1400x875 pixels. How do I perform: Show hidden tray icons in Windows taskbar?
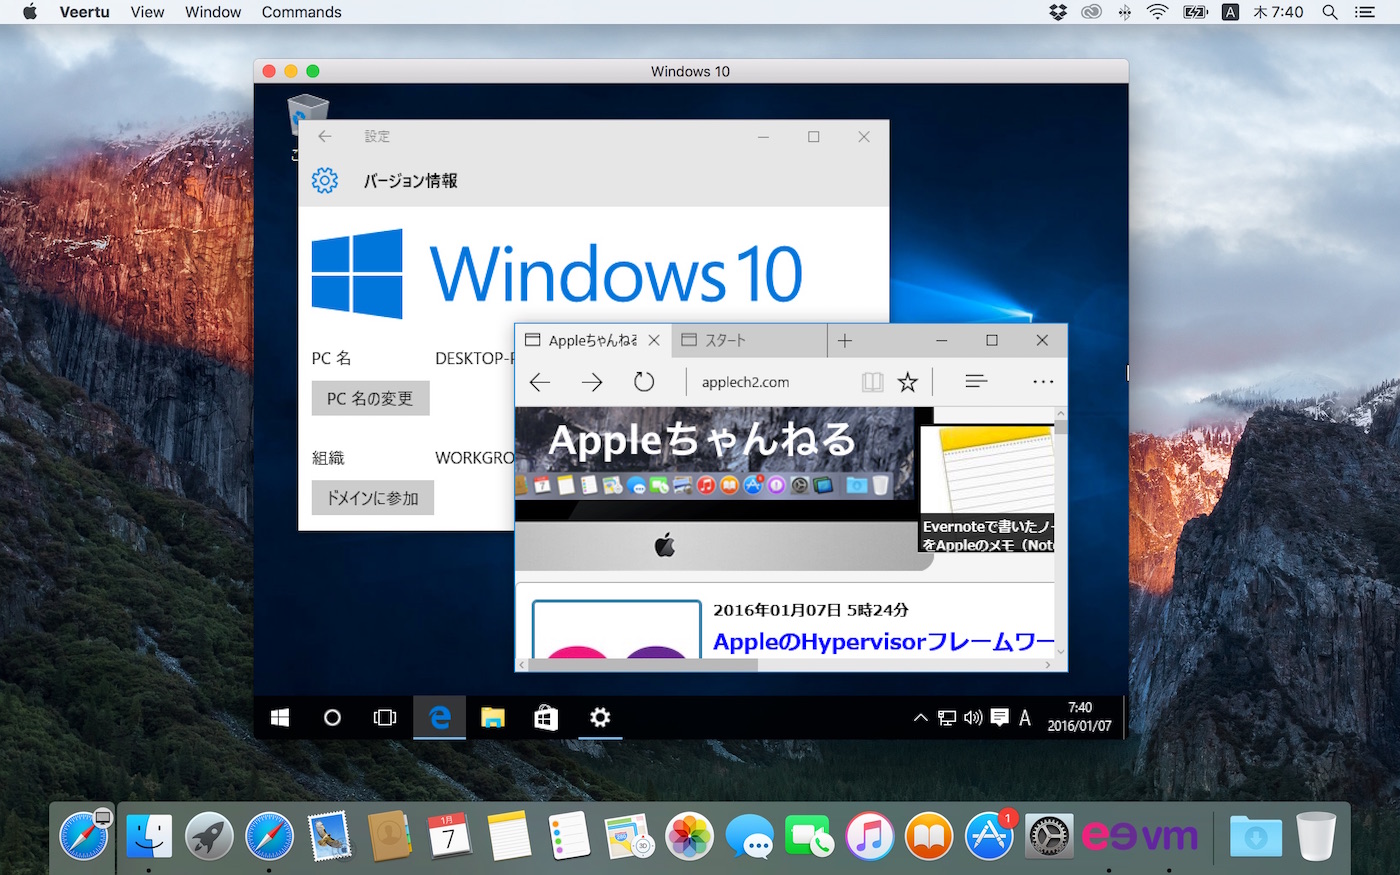[921, 718]
